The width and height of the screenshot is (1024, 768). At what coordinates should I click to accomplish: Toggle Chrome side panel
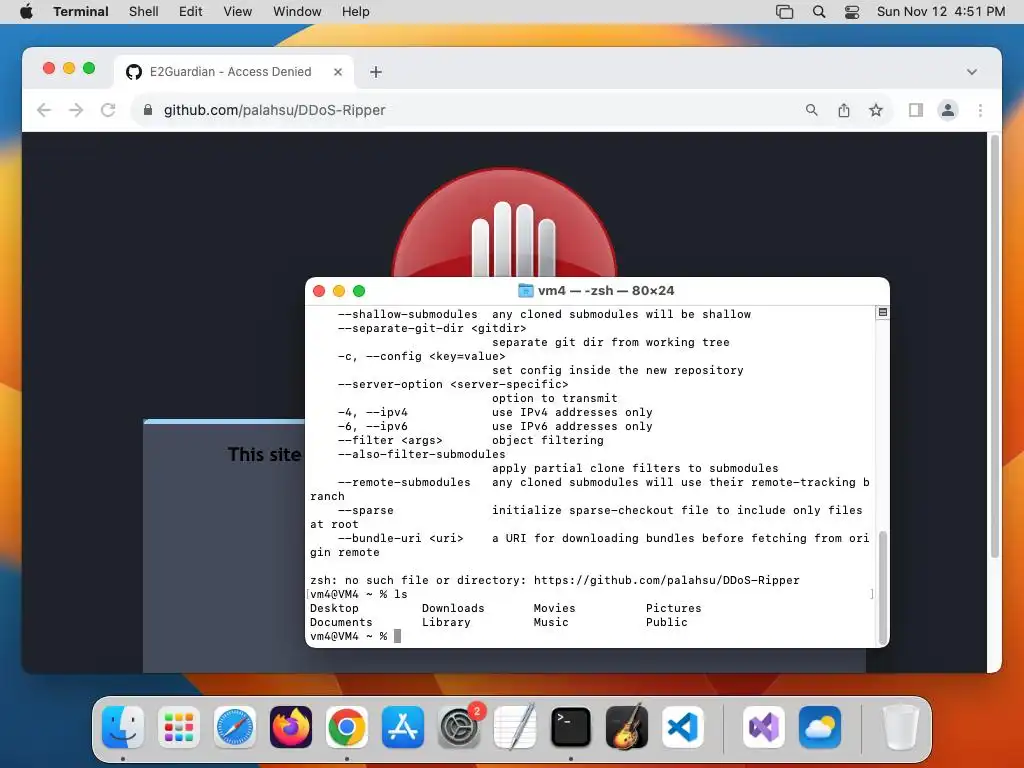916,110
